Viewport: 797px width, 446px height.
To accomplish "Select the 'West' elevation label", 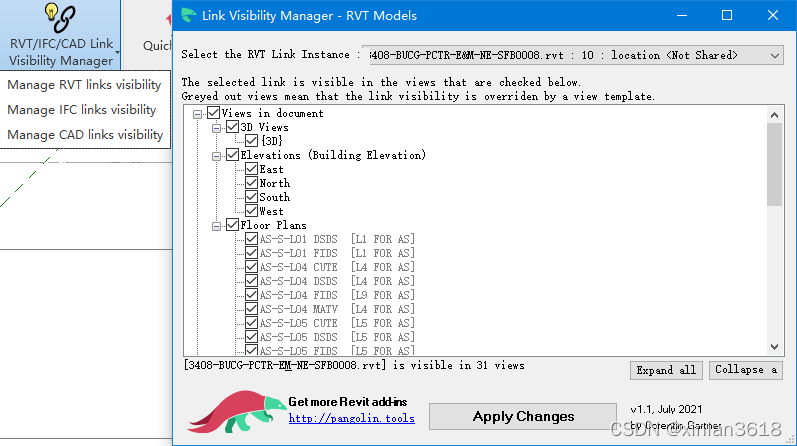I will pos(271,211).
